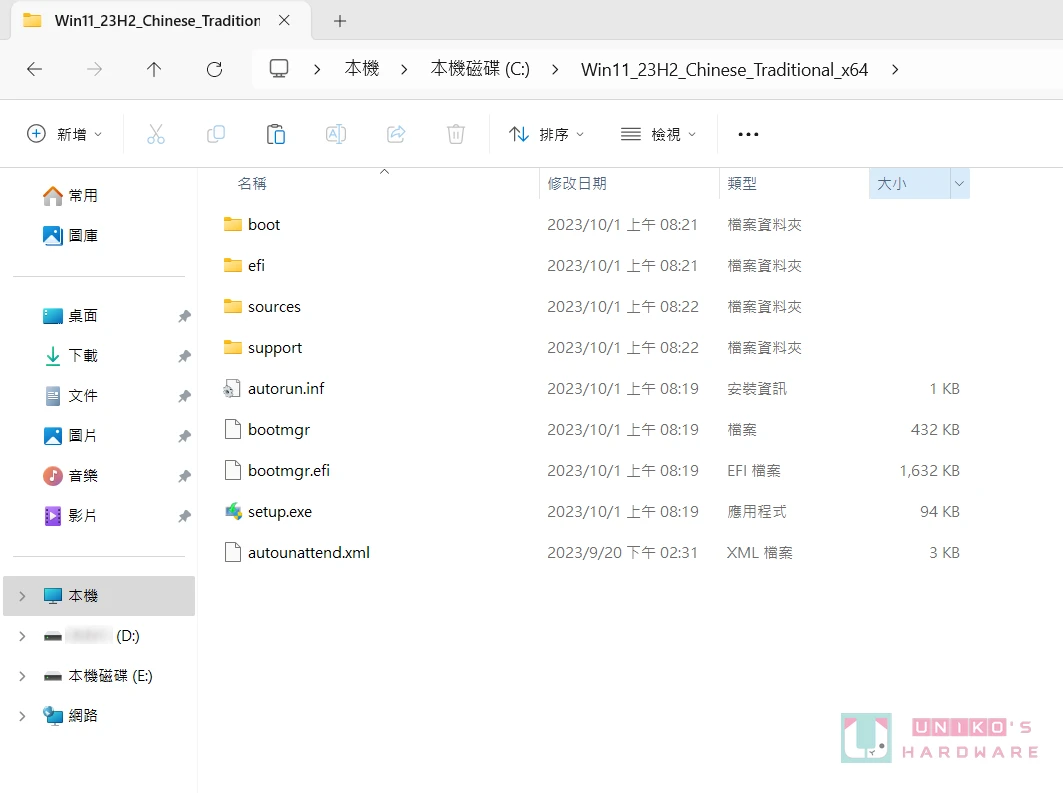Image resolution: width=1063 pixels, height=793 pixels.
Task: Go up one folder level
Action: [154, 69]
